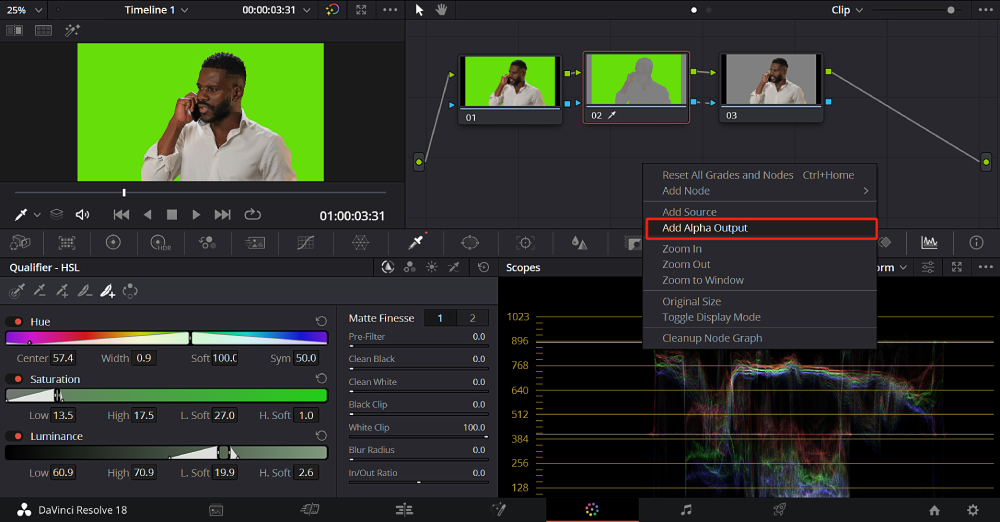Open the Color Warper palette
The width and height of the screenshot is (1000, 522).
(360, 242)
